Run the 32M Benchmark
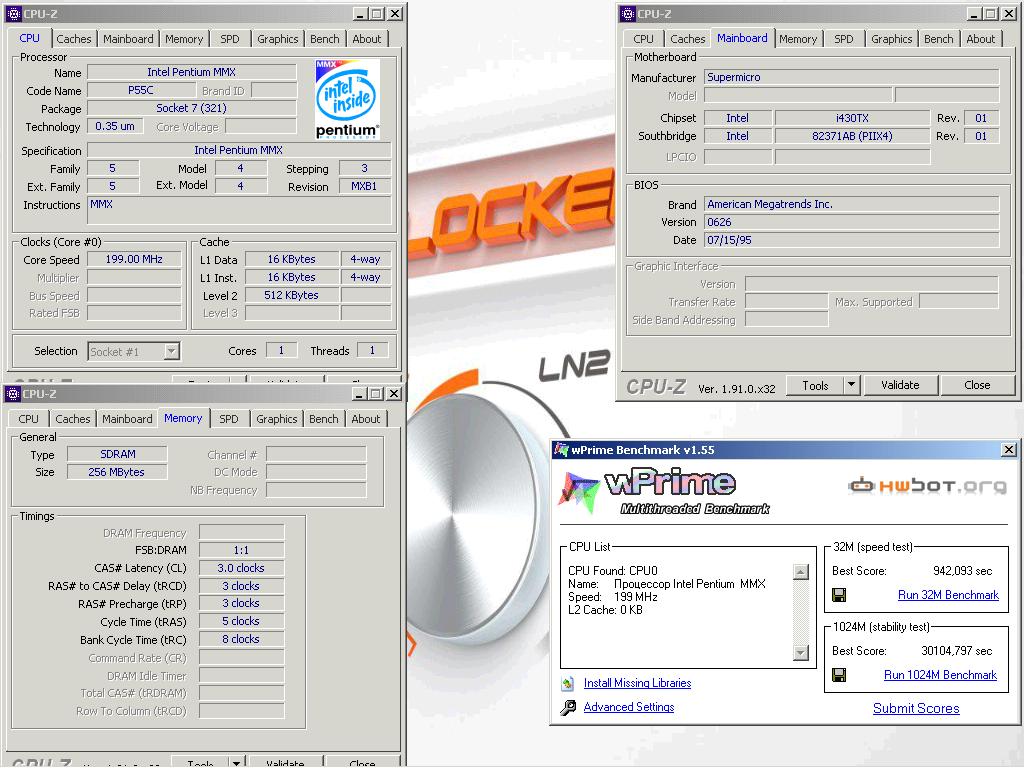1024x768 pixels. (948, 595)
